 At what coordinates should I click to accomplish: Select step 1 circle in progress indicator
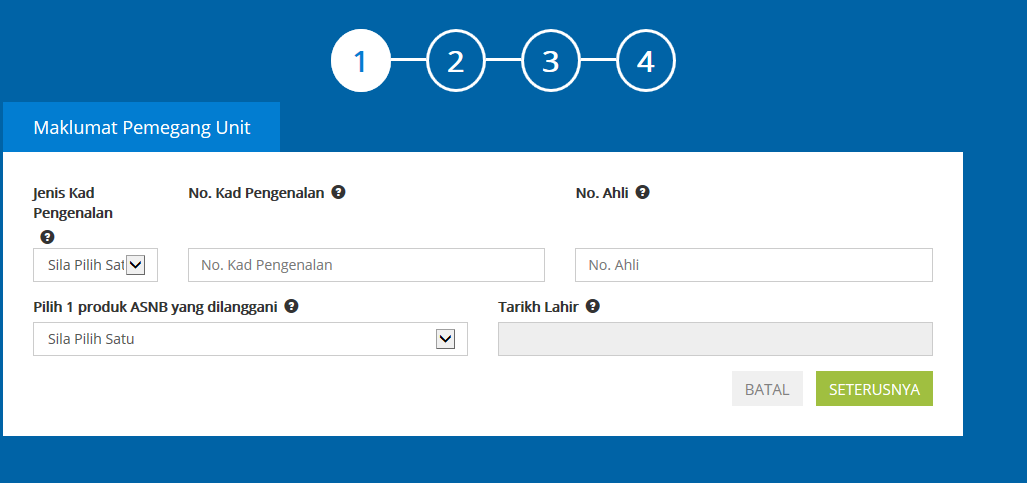pos(361,61)
